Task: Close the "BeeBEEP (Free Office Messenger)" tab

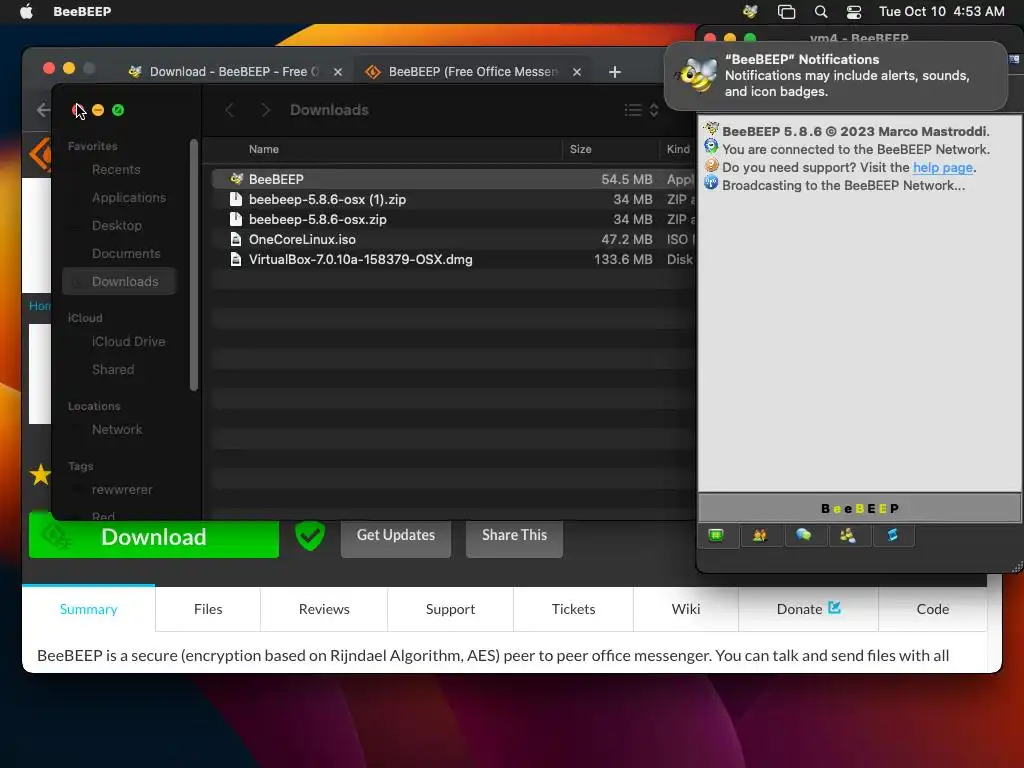Action: point(577,72)
